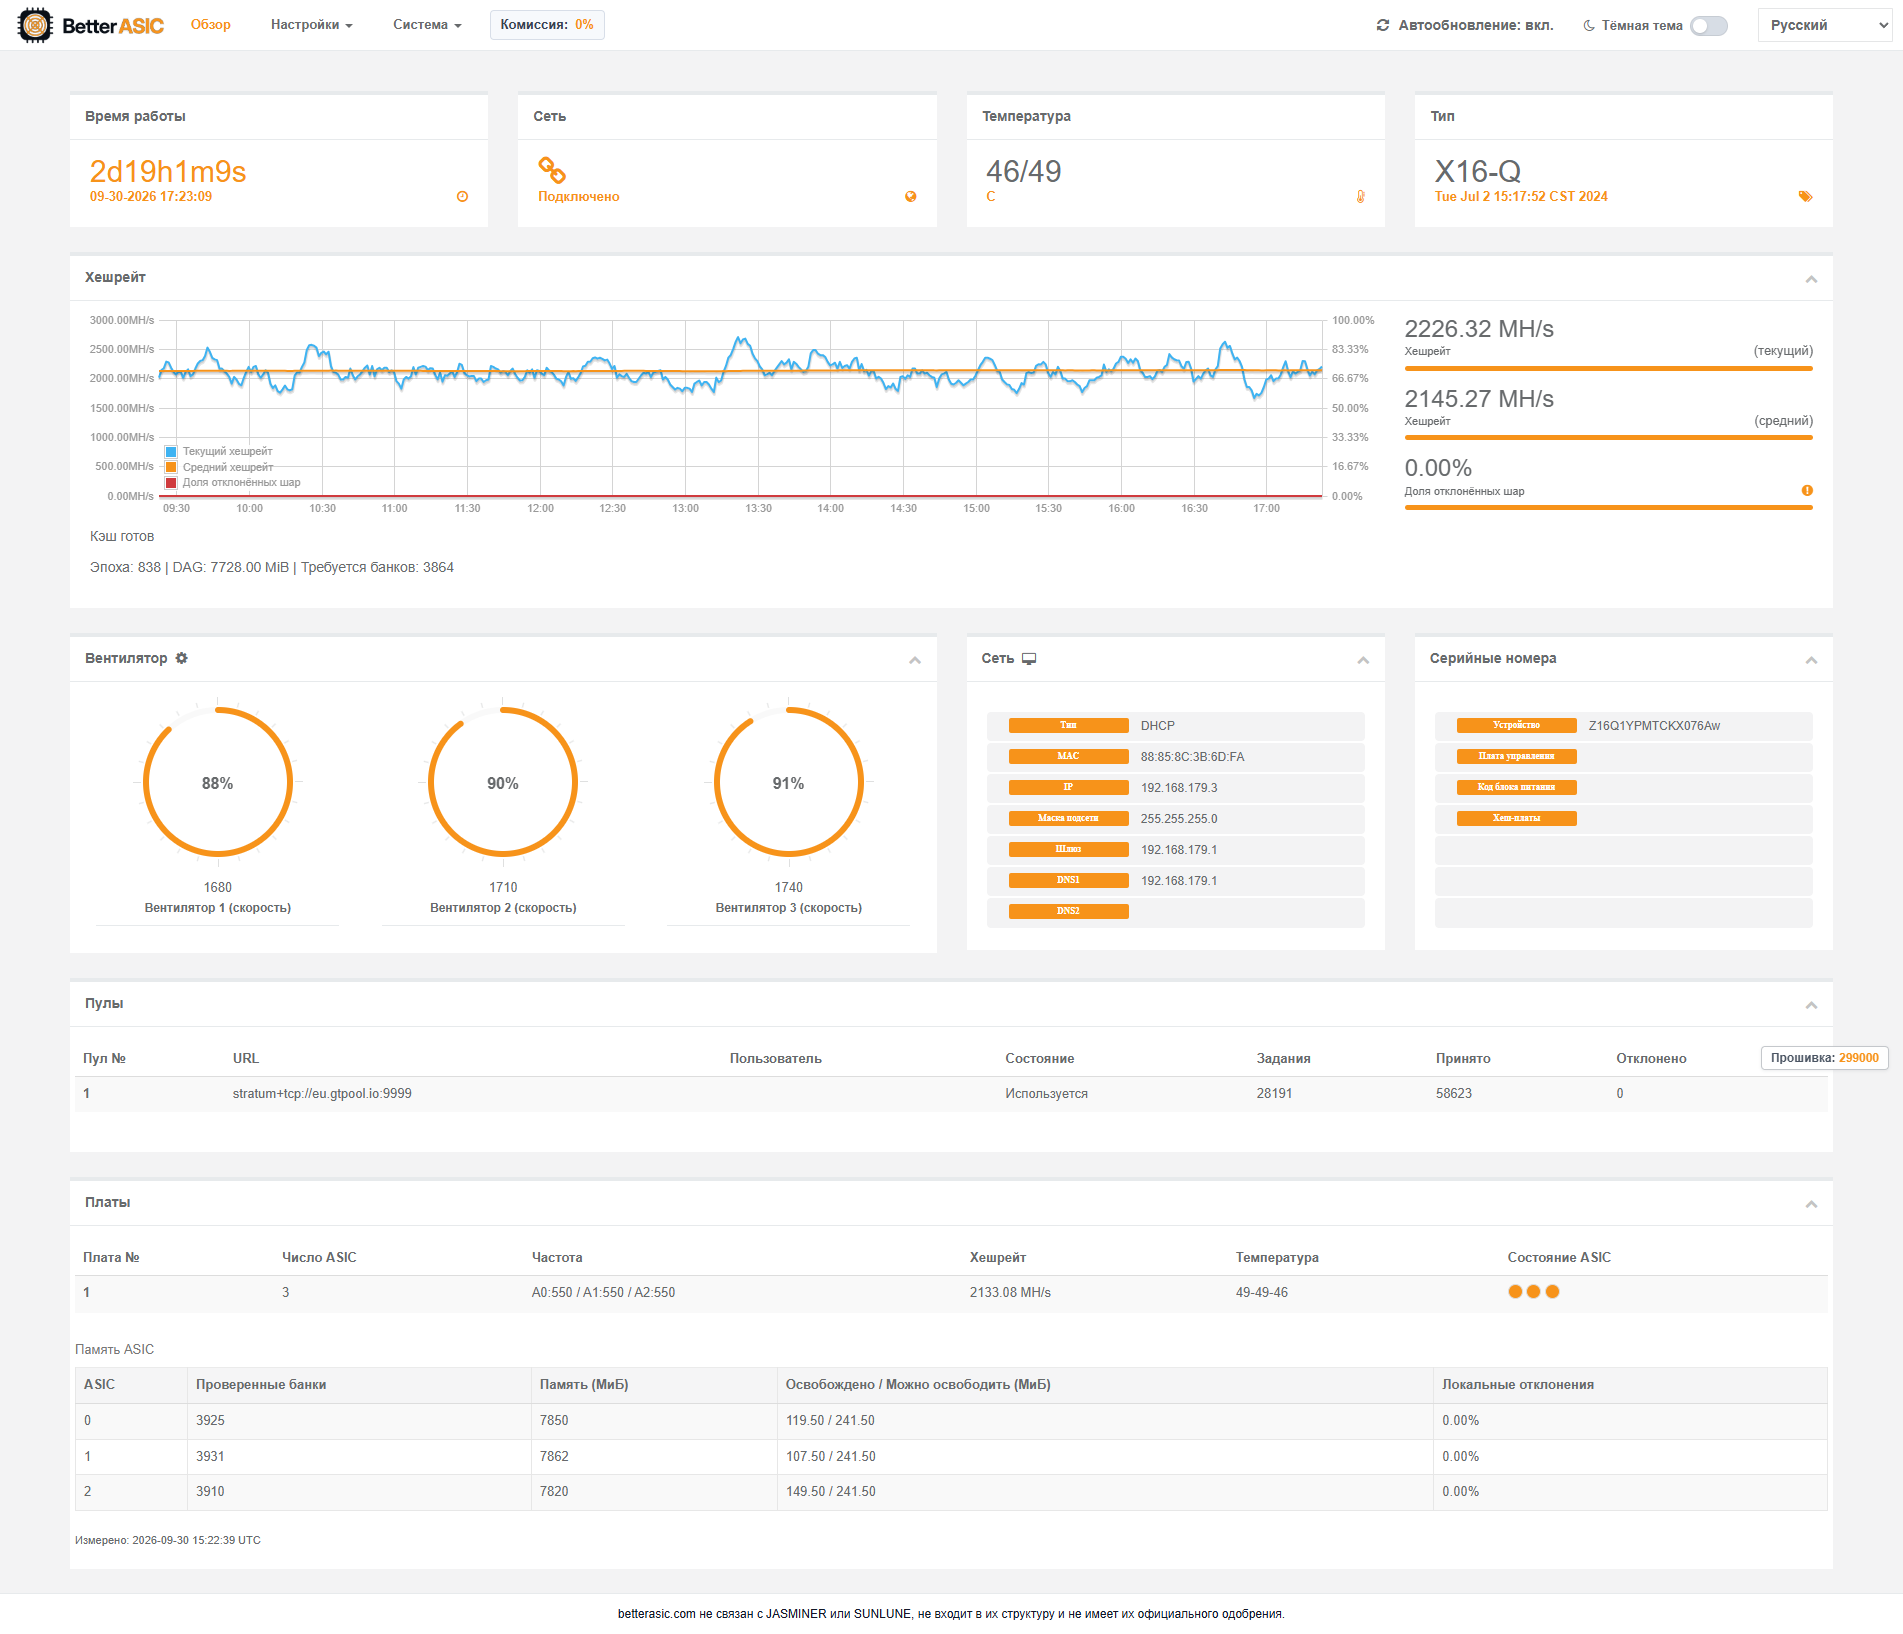Collapse the Сеть details panel
Viewport: 1903px width, 1634px height.
pos(1363,660)
